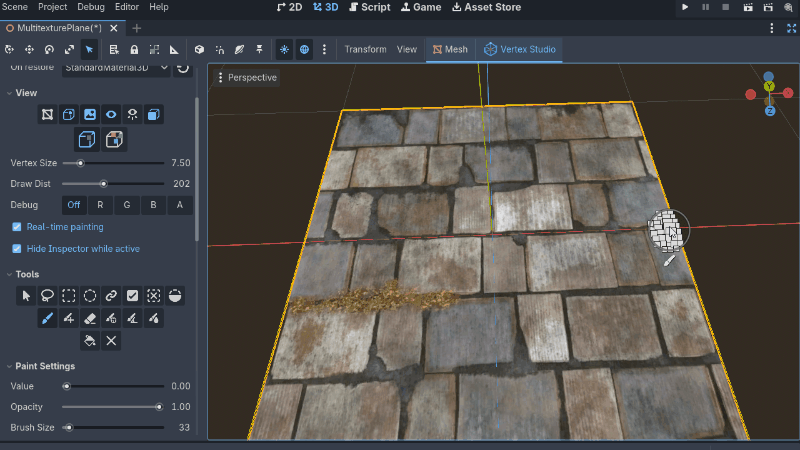Open the StandardMaterial3D dropdown
Viewport: 800px width, 450px height.
point(116,68)
